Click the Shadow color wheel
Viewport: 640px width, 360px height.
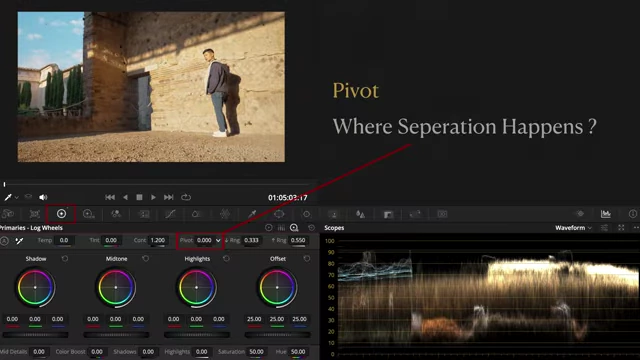coord(35,288)
